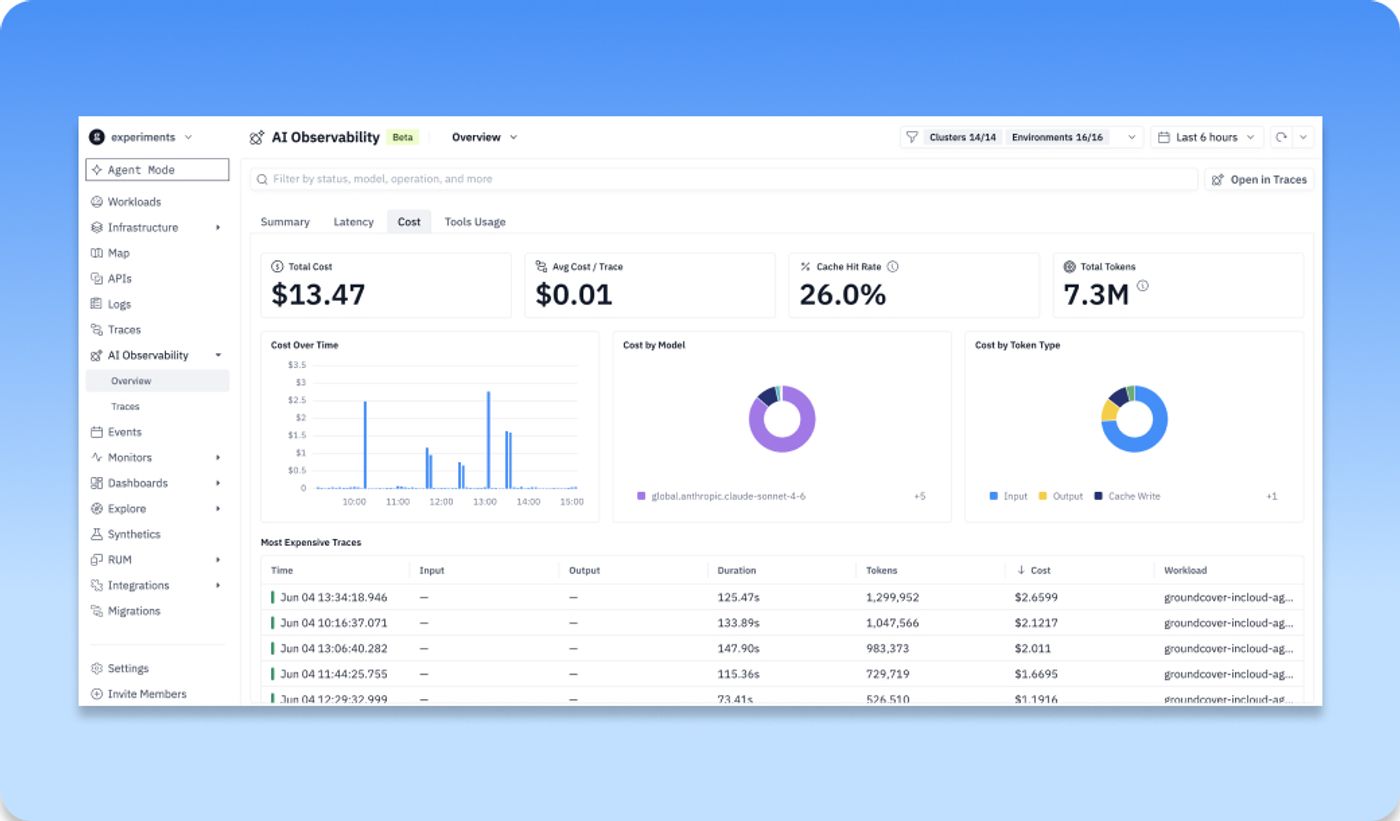Screen dimensions: 1400x821
Task: Click the Synthetics flask icon
Action: pos(97,534)
